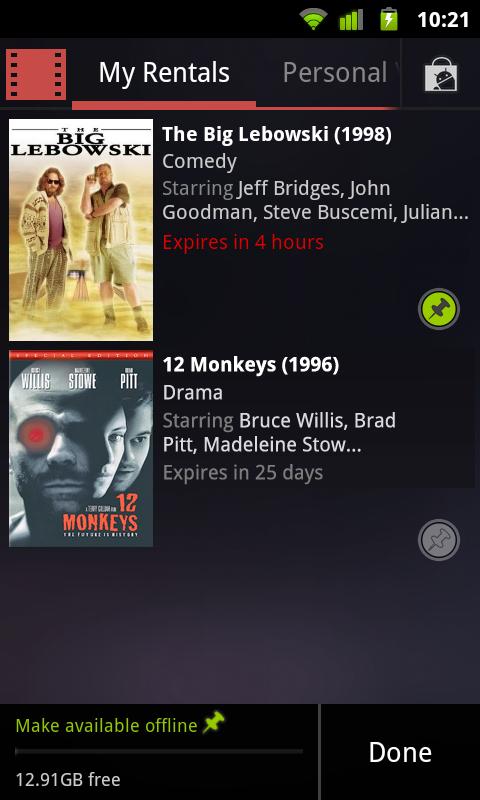
Task: Tap the Wi-Fi status icon
Action: [x=313, y=19]
